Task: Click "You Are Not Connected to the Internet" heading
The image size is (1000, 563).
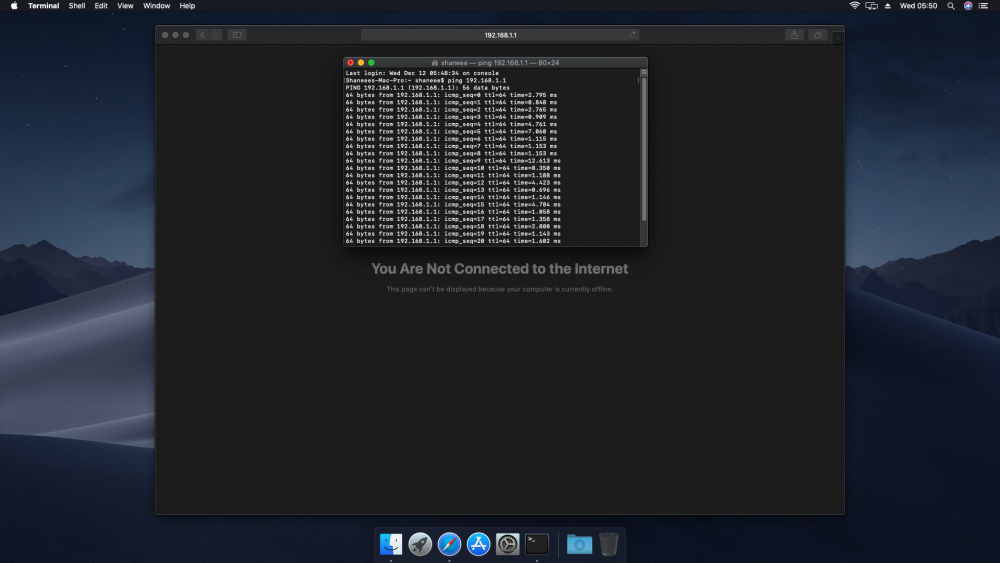Action: click(x=499, y=268)
